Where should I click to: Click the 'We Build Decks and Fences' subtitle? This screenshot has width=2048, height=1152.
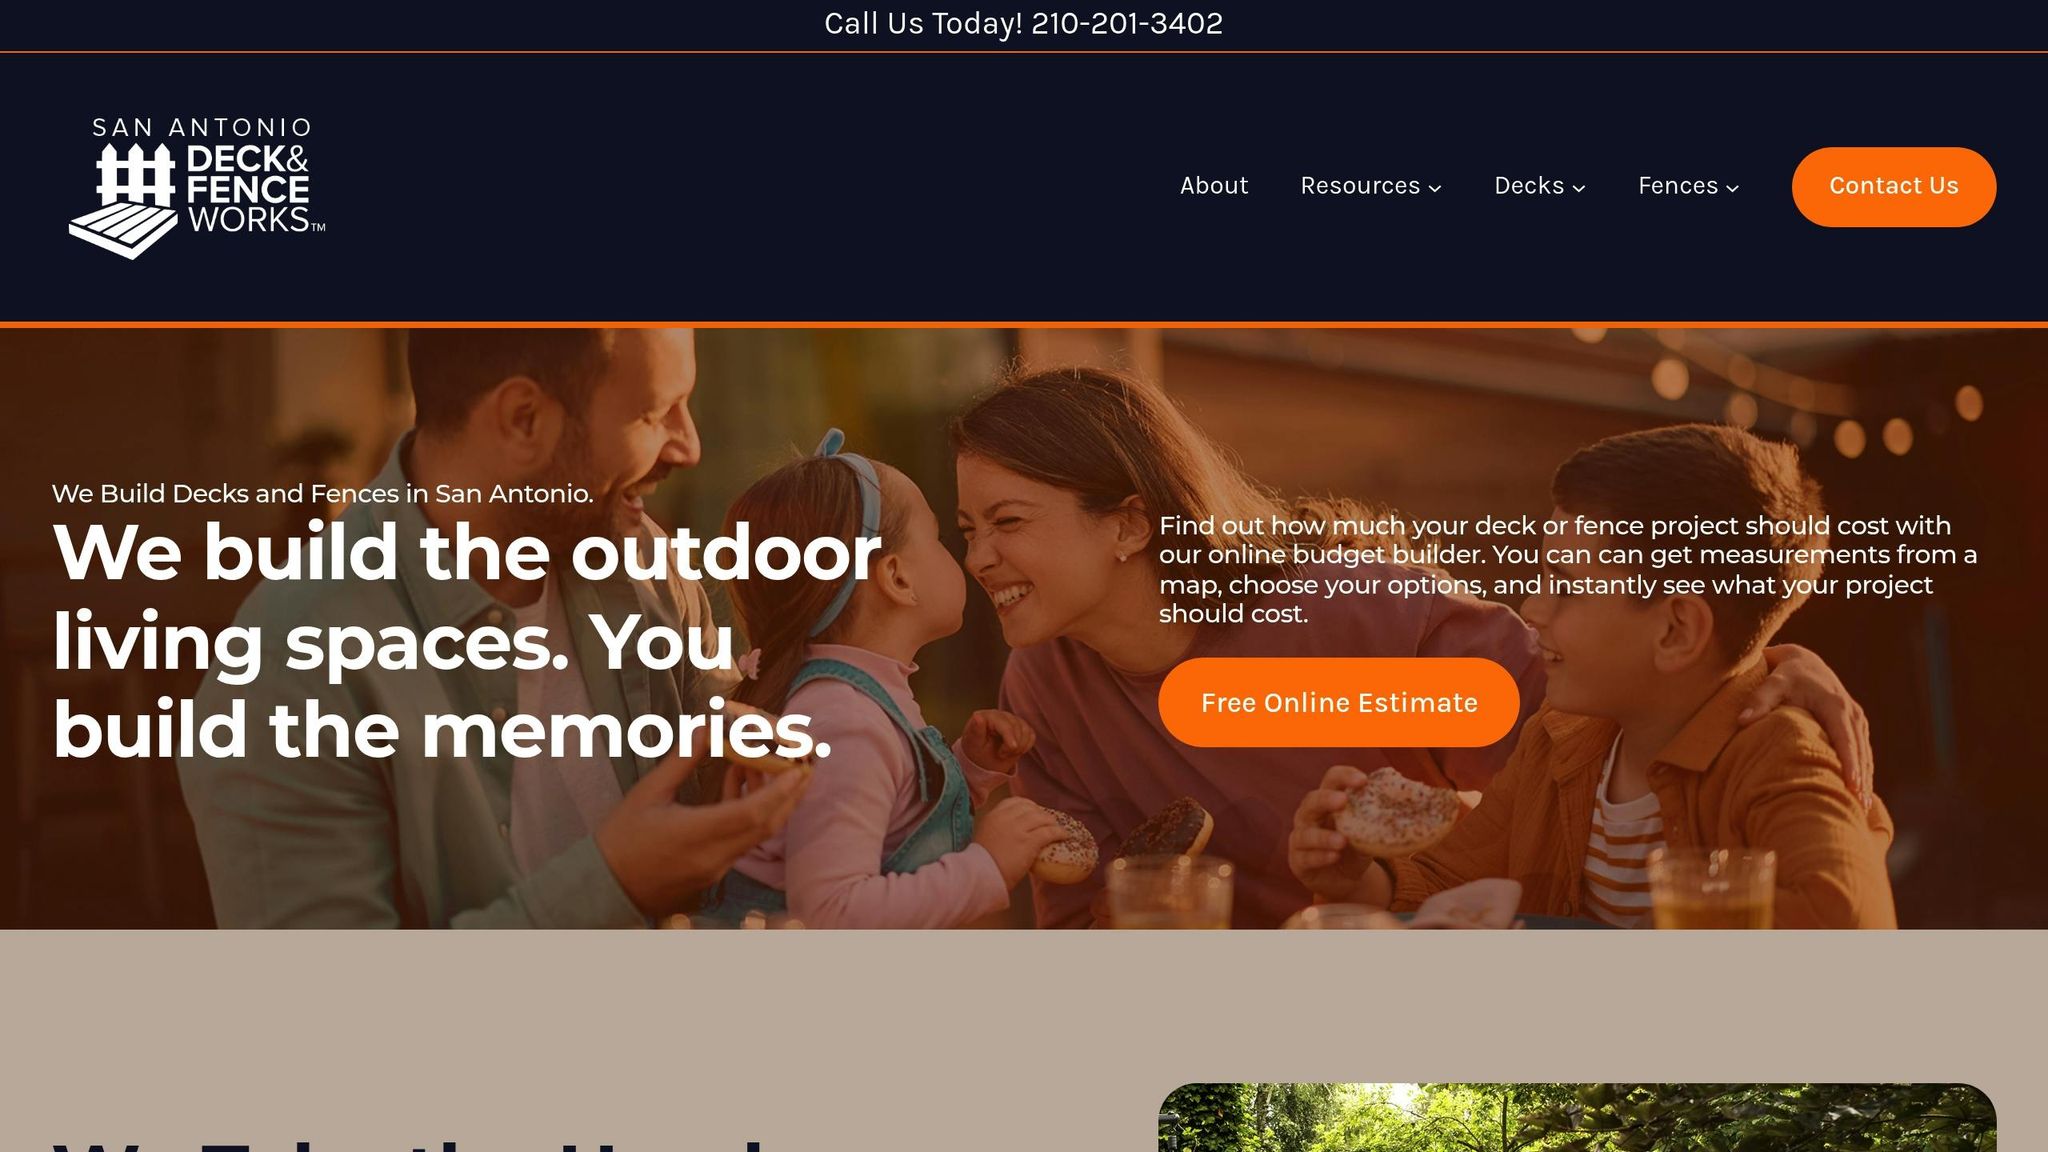pos(322,493)
